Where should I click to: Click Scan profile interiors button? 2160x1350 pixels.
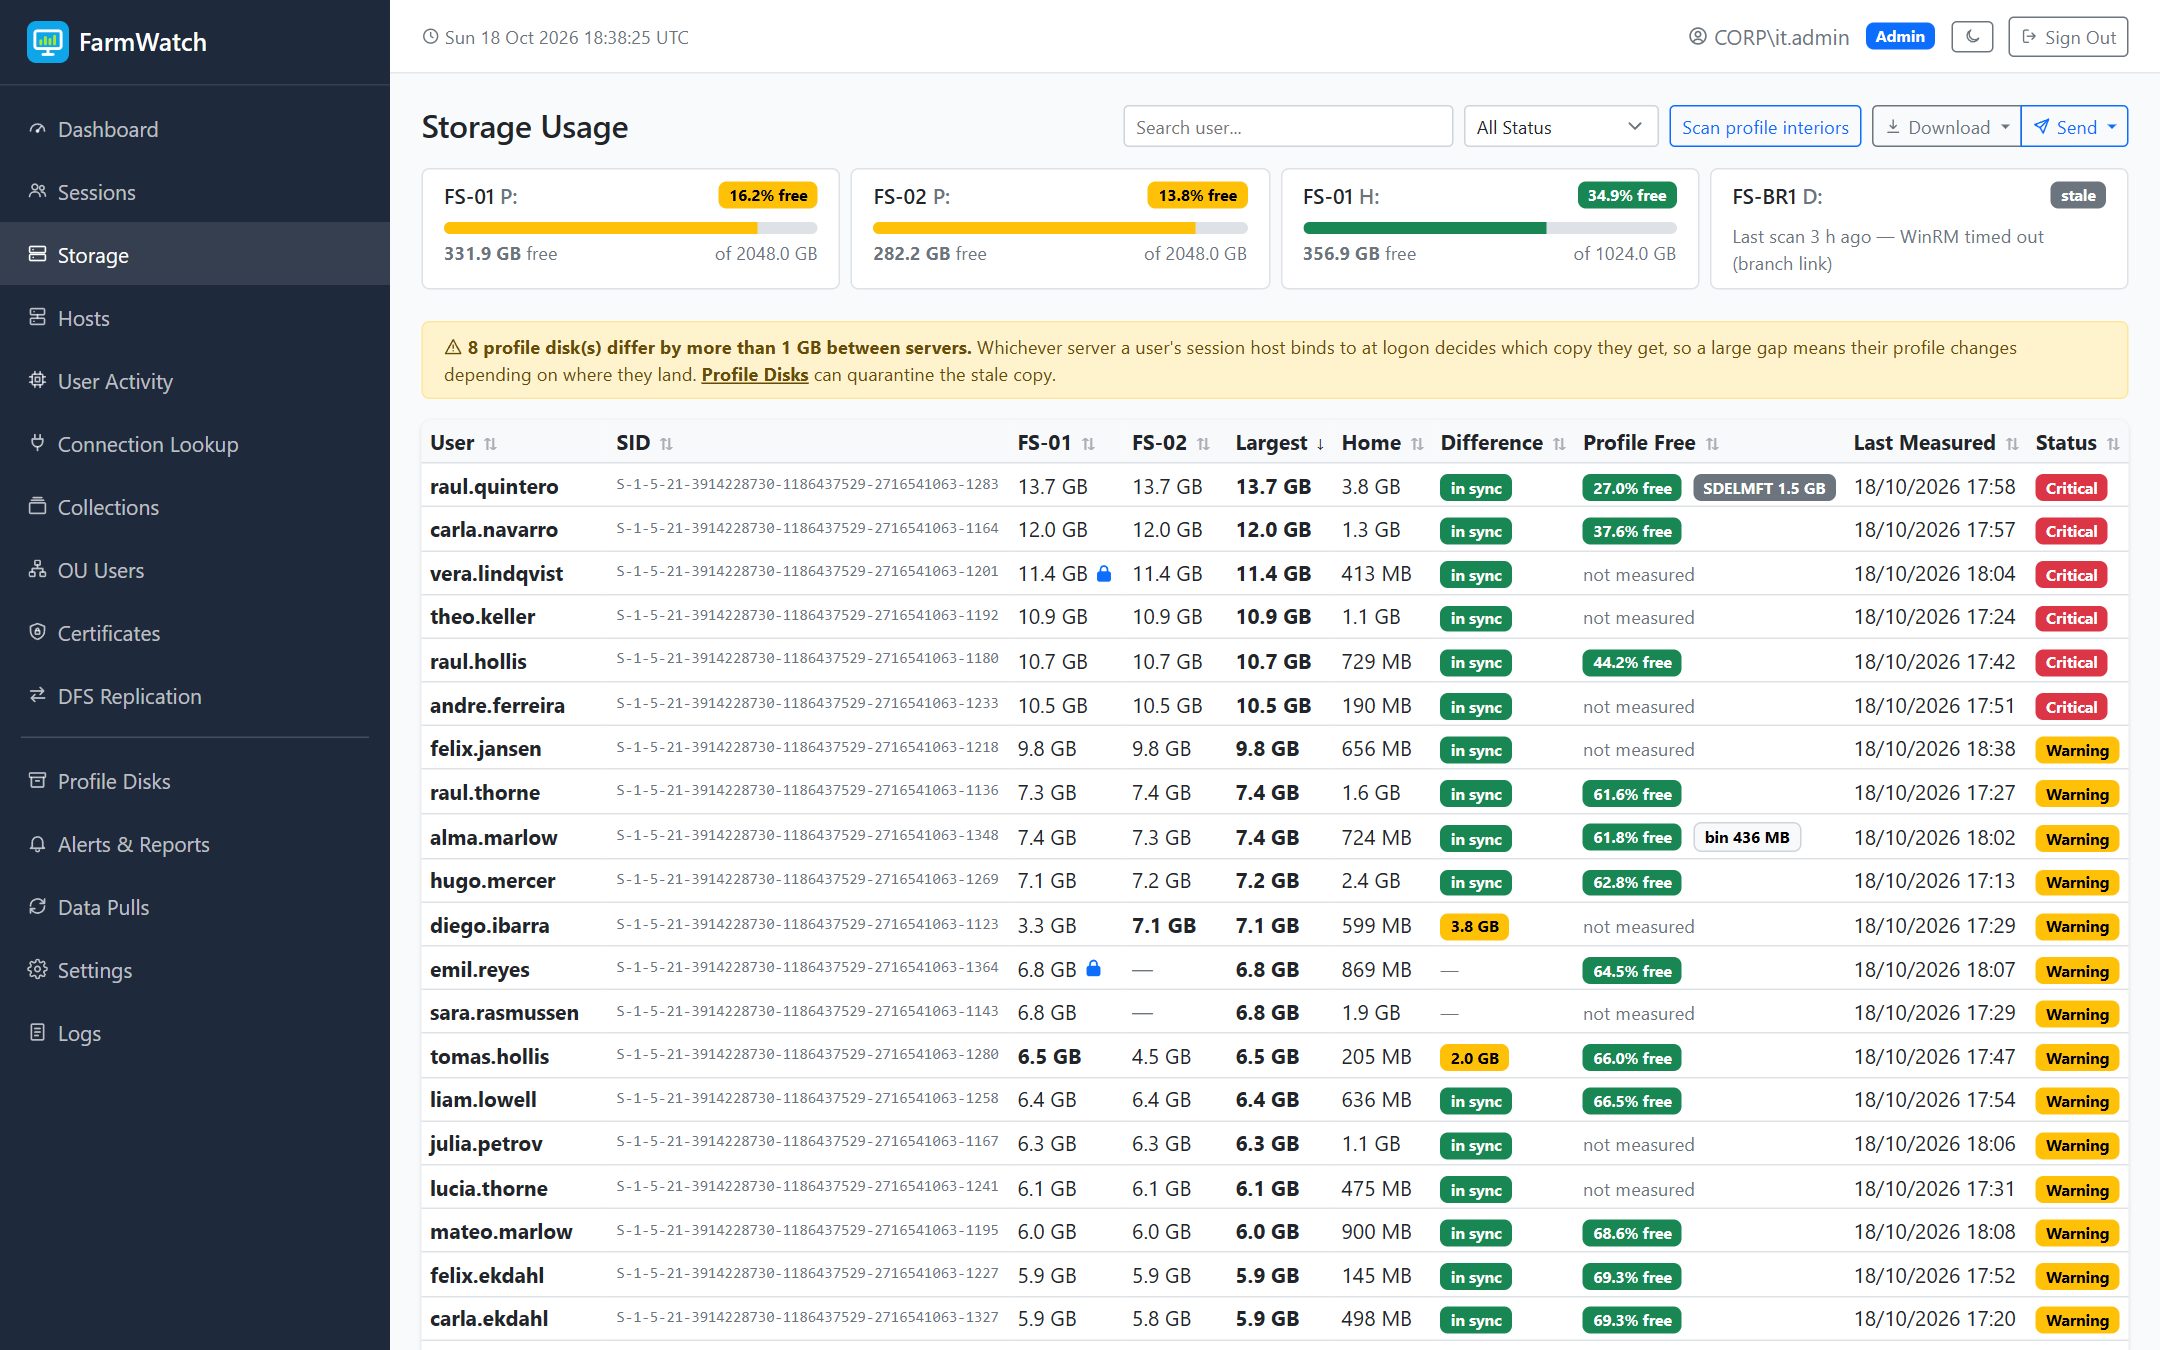(1765, 127)
